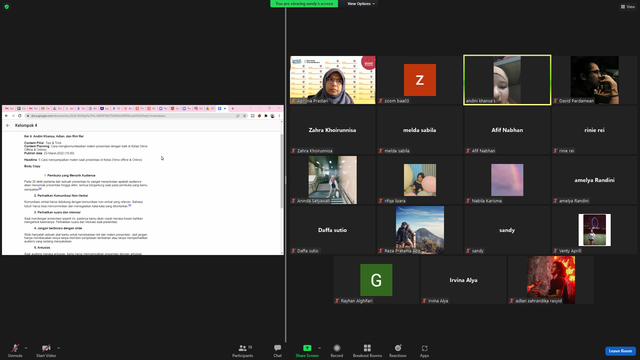Select sandy's participant tile
Screen dimensions: 640x360
point(507,230)
